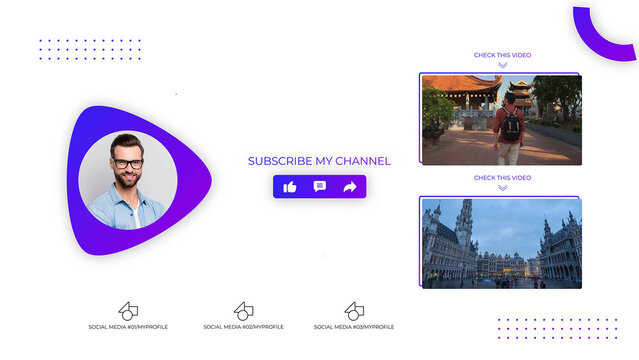The width and height of the screenshot is (639, 360).
Task: Open the city square video thumbnail
Action: coord(502,243)
